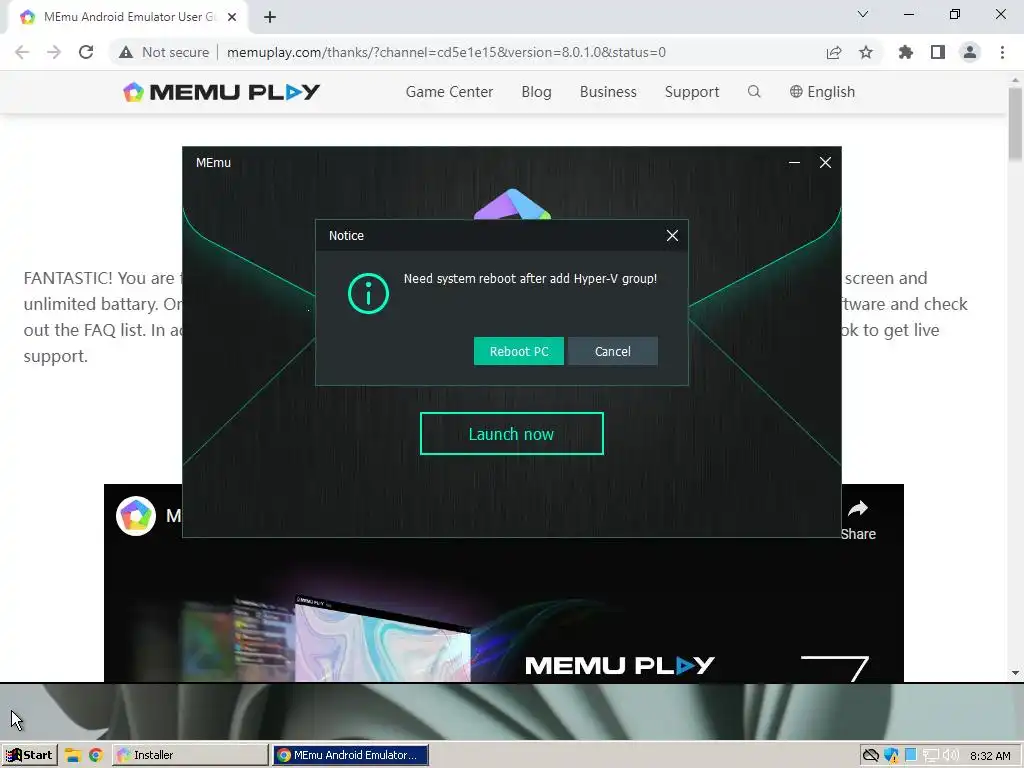Screen dimensions: 1024x768
Task: Open Chrome tab search chevron
Action: tap(863, 14)
